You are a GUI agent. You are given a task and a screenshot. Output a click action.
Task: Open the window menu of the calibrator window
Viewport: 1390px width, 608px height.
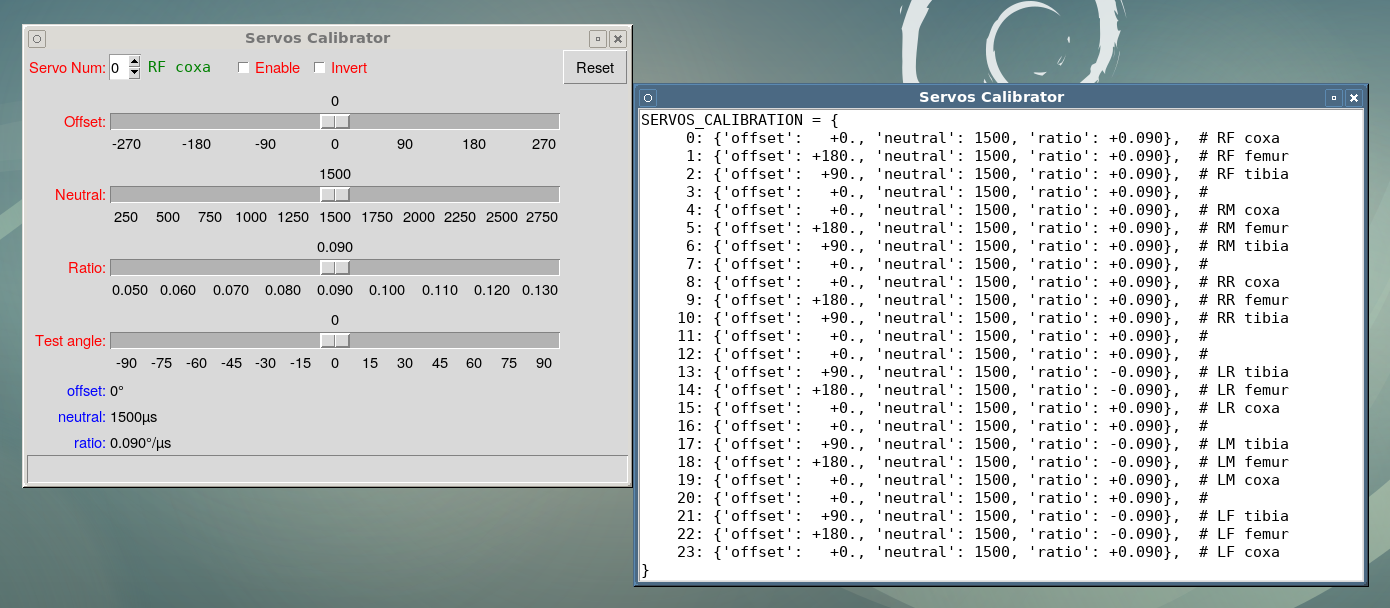coord(36,38)
